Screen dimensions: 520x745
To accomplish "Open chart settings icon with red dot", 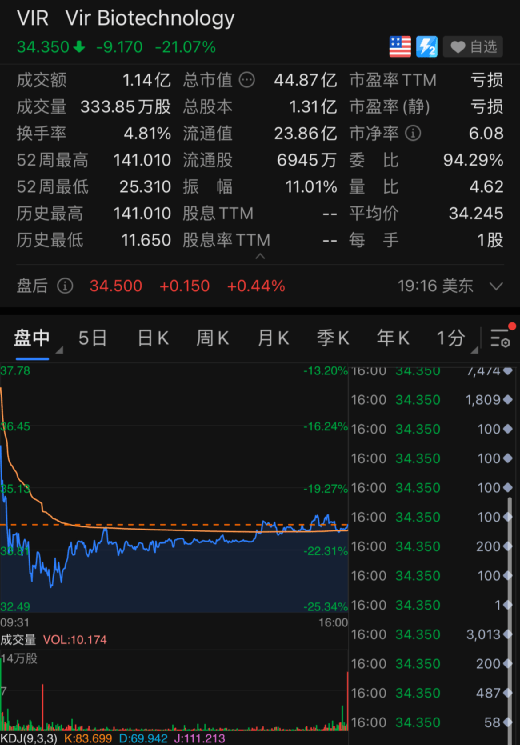I will tap(502, 338).
